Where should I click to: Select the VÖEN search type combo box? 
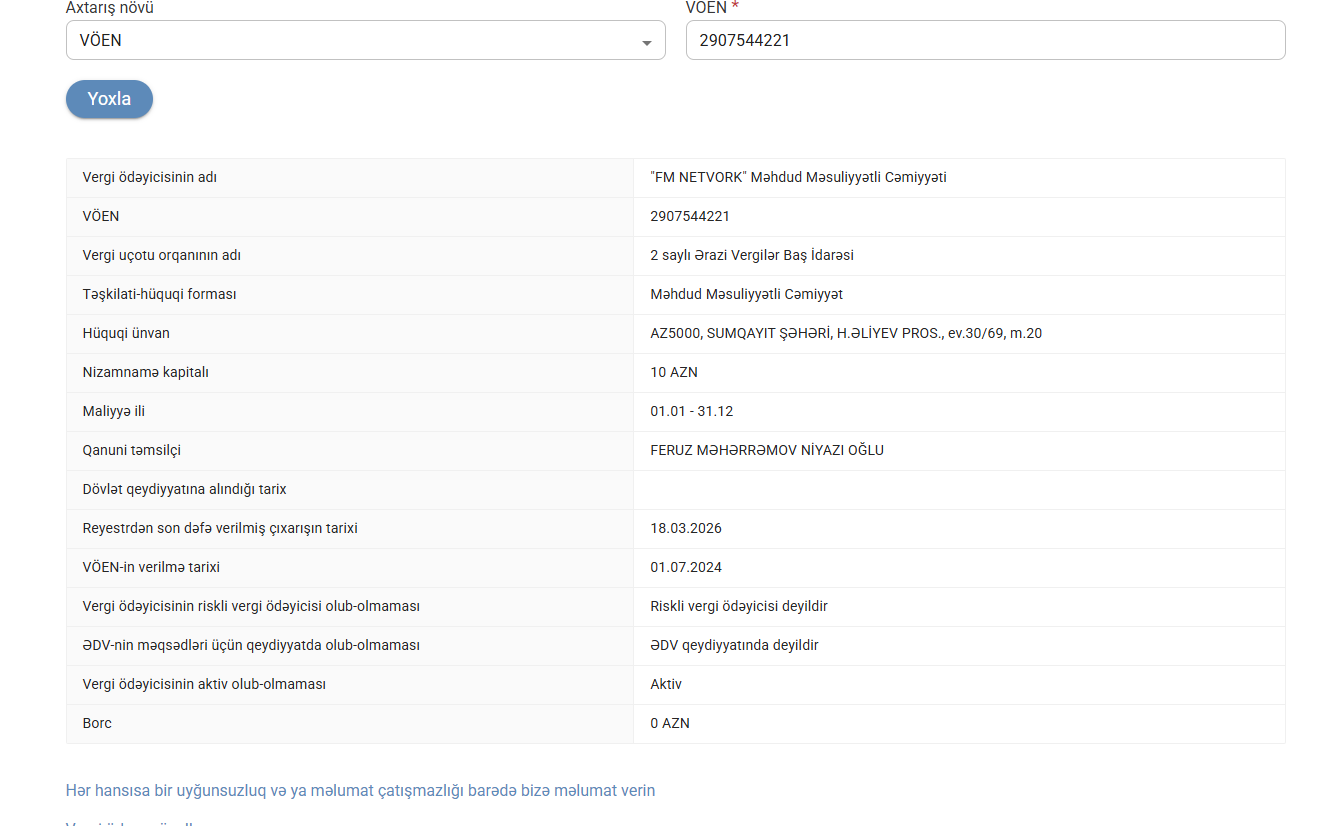click(x=365, y=40)
